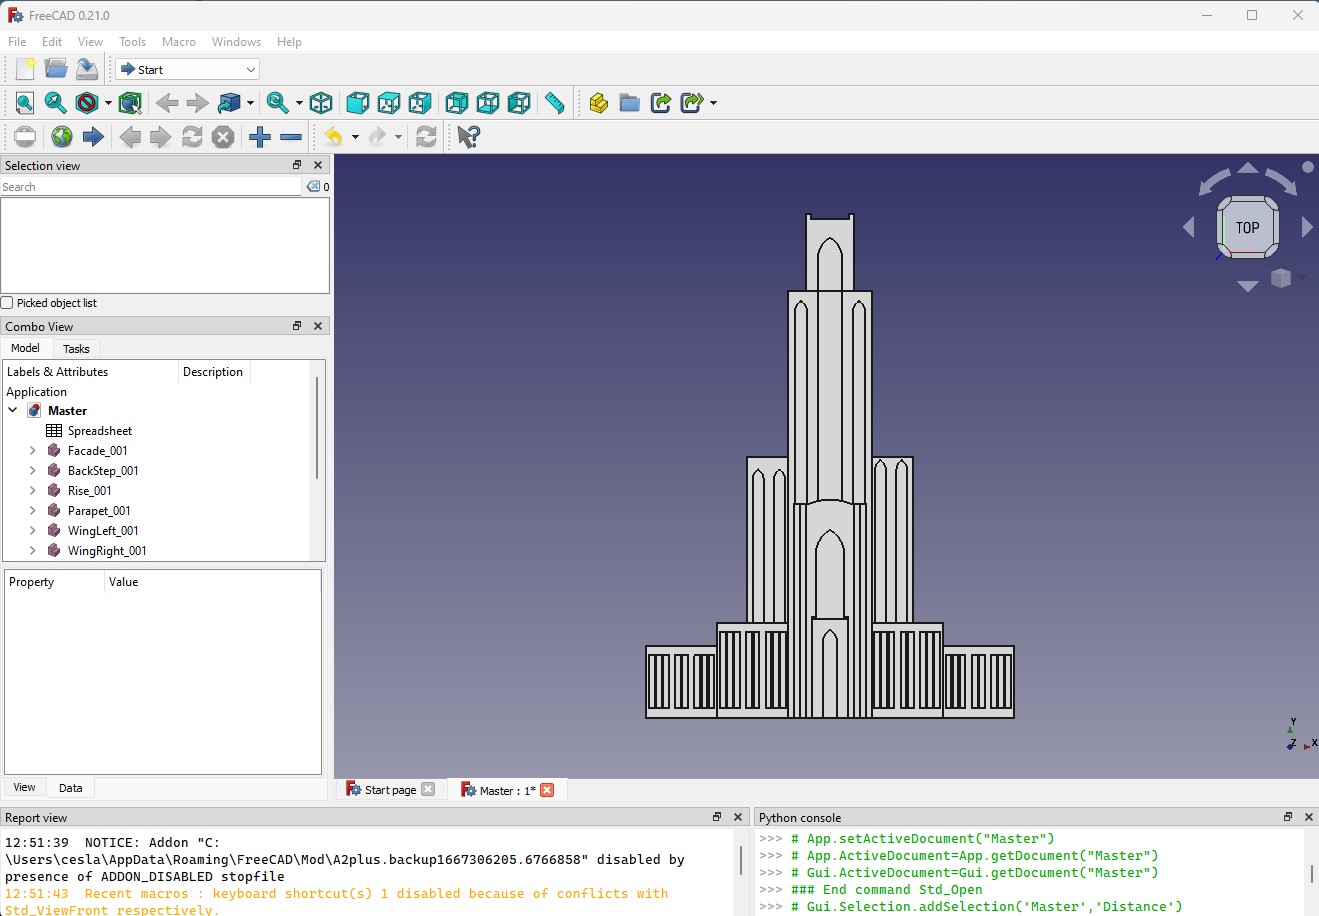Viewport: 1319px width, 916px height.
Task: Create a new document with the New icon
Action: (25, 69)
